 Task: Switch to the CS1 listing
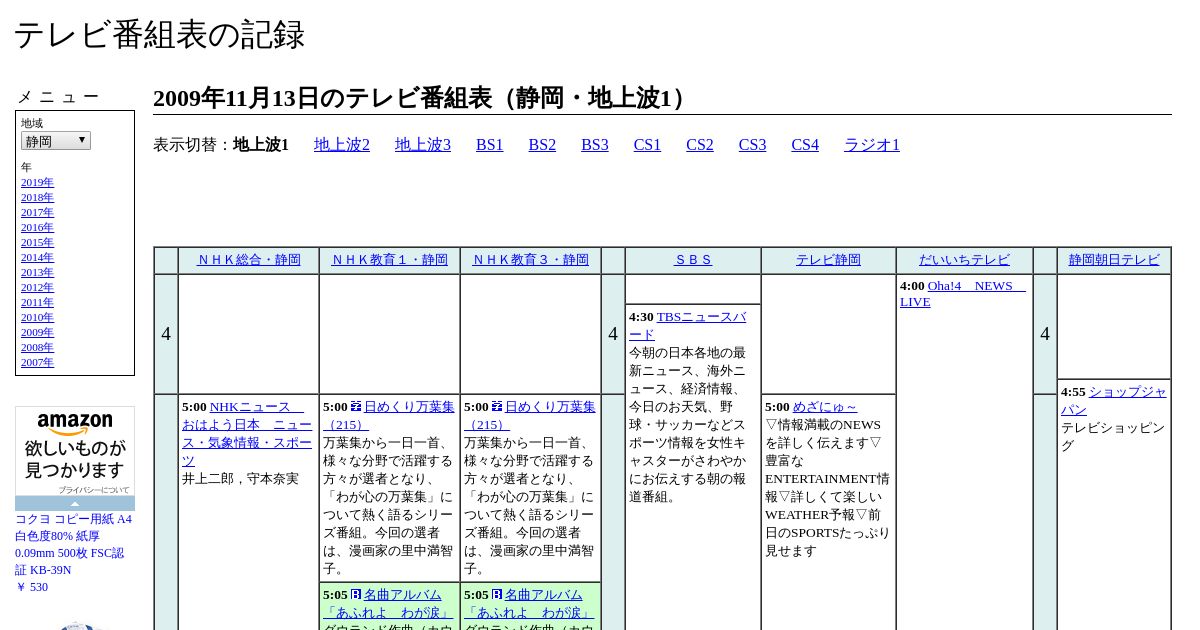(x=647, y=145)
